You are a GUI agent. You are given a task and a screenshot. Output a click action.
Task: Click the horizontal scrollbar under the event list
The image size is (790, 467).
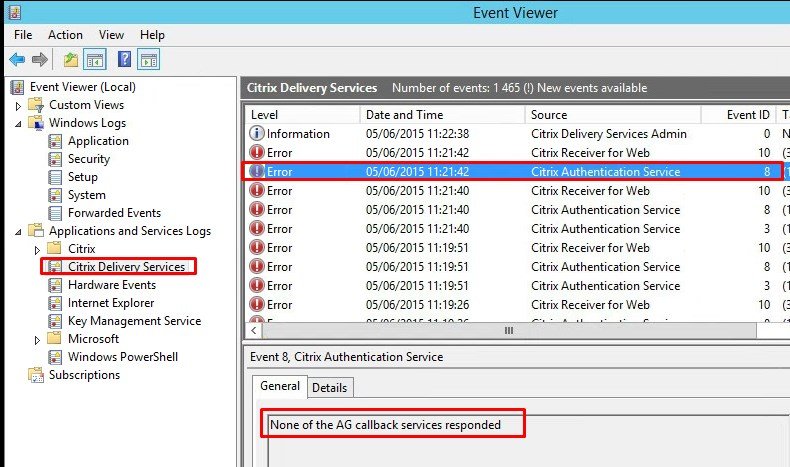click(x=508, y=330)
